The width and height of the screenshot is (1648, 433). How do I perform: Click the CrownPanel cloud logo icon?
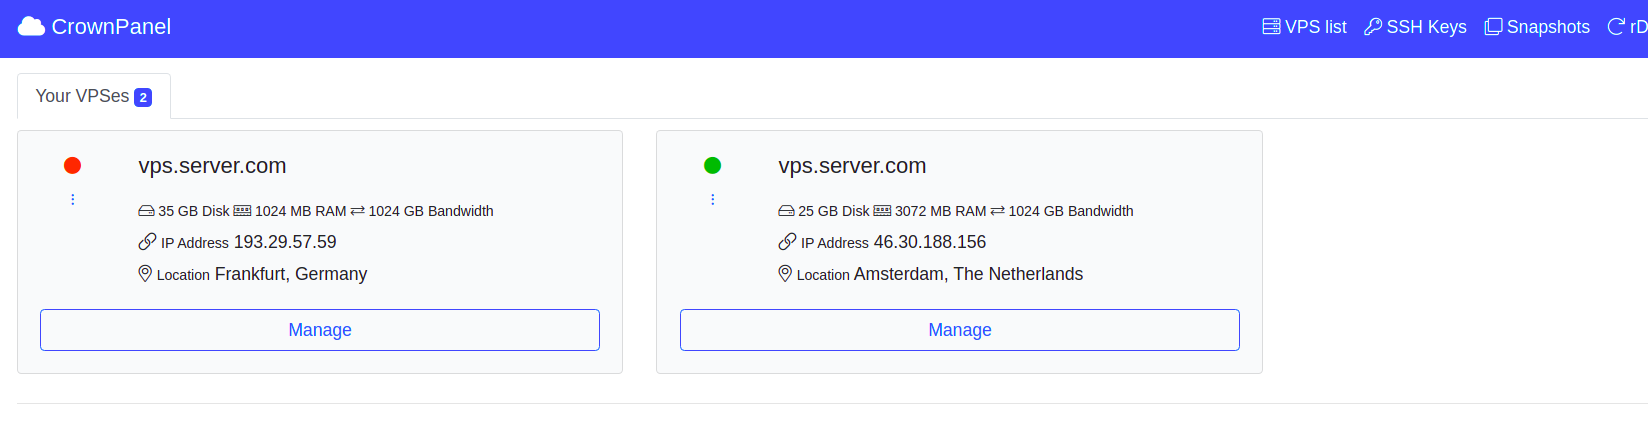point(31,27)
